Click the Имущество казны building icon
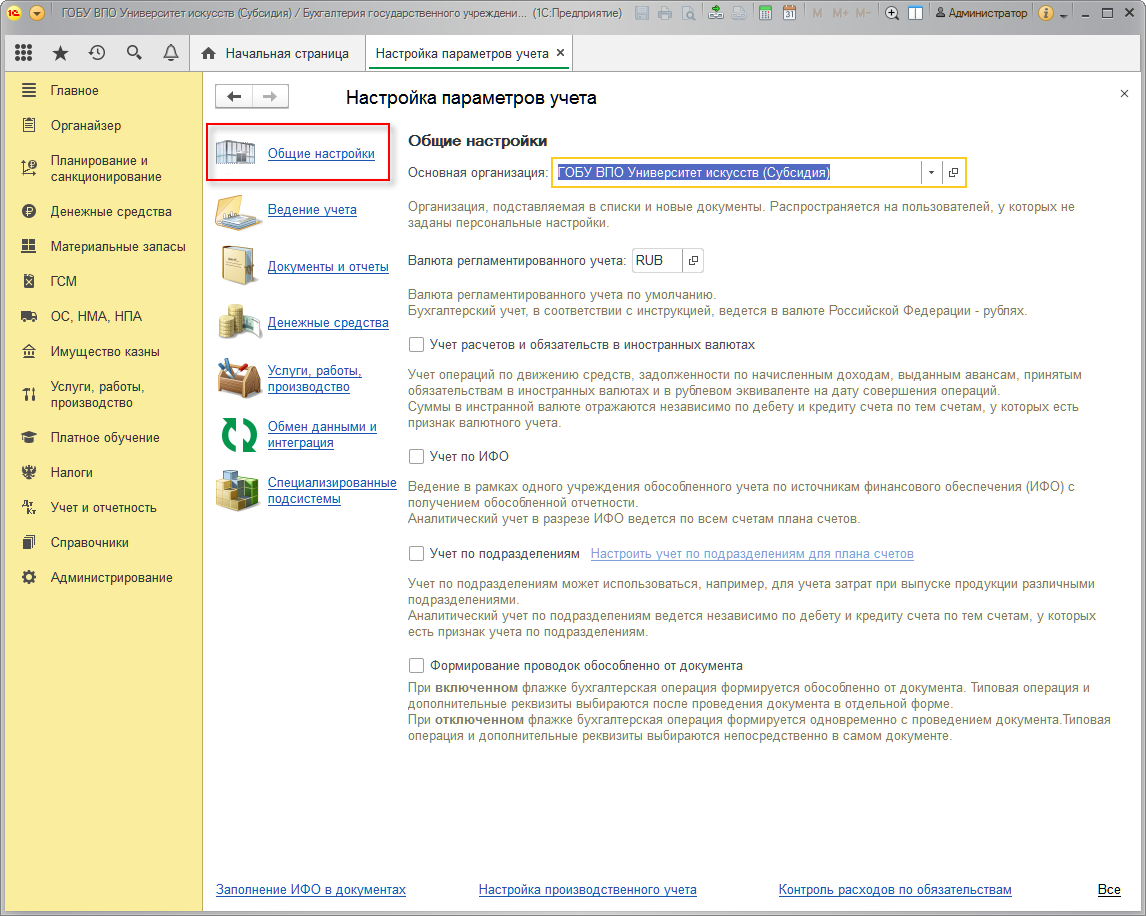 point(29,352)
